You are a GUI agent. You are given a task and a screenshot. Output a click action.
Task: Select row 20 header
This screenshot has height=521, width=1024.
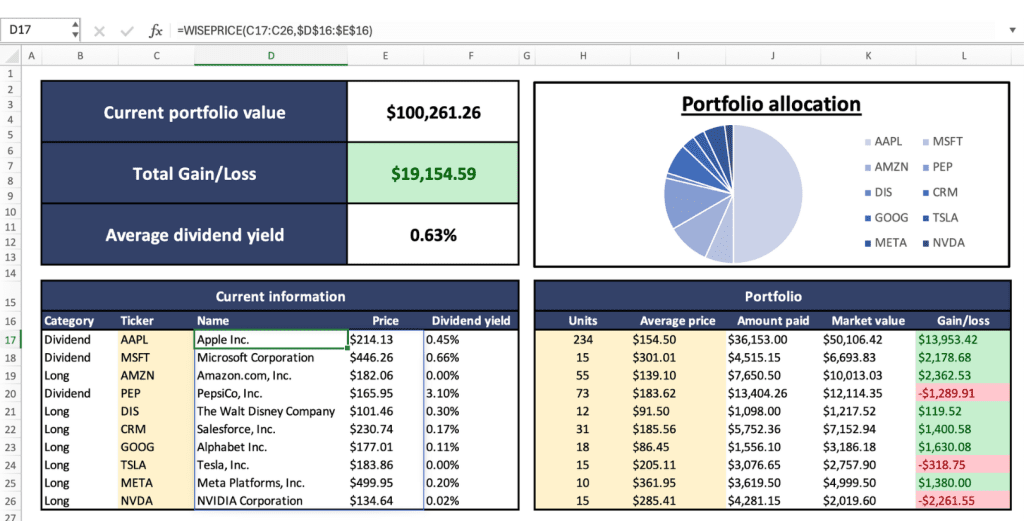(10, 393)
